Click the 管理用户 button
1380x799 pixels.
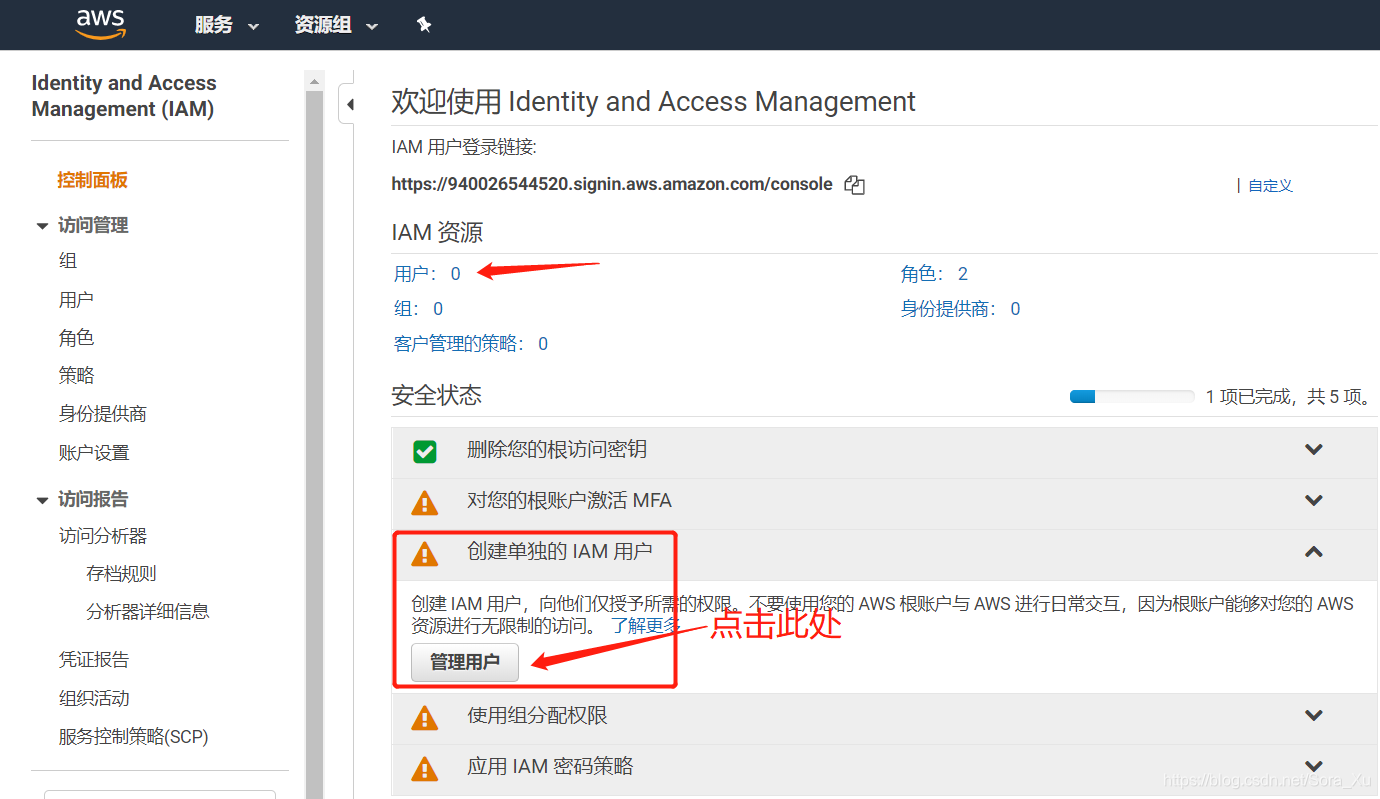465,662
